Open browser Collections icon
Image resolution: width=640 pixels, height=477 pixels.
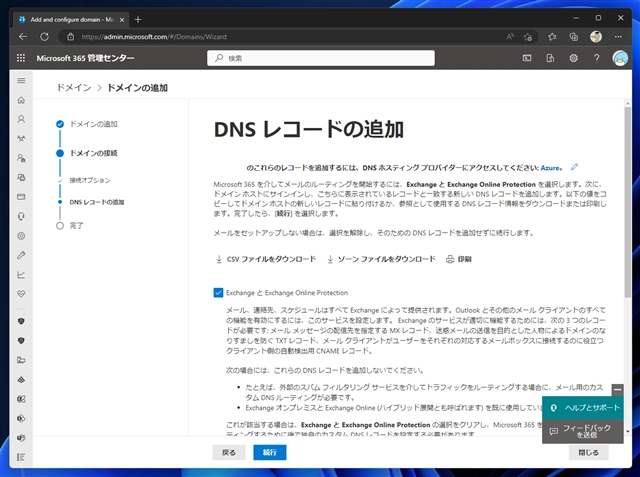574,37
